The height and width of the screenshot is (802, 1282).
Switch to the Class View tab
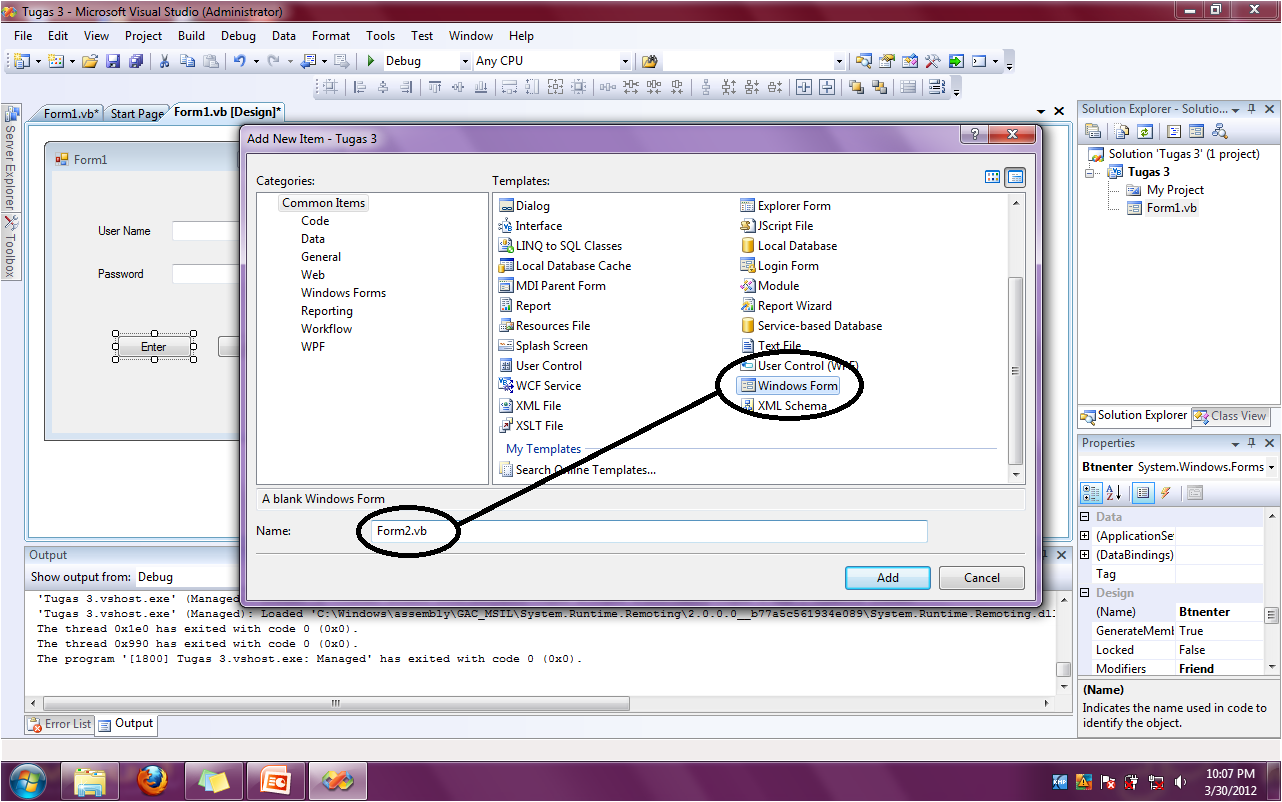click(x=1230, y=416)
